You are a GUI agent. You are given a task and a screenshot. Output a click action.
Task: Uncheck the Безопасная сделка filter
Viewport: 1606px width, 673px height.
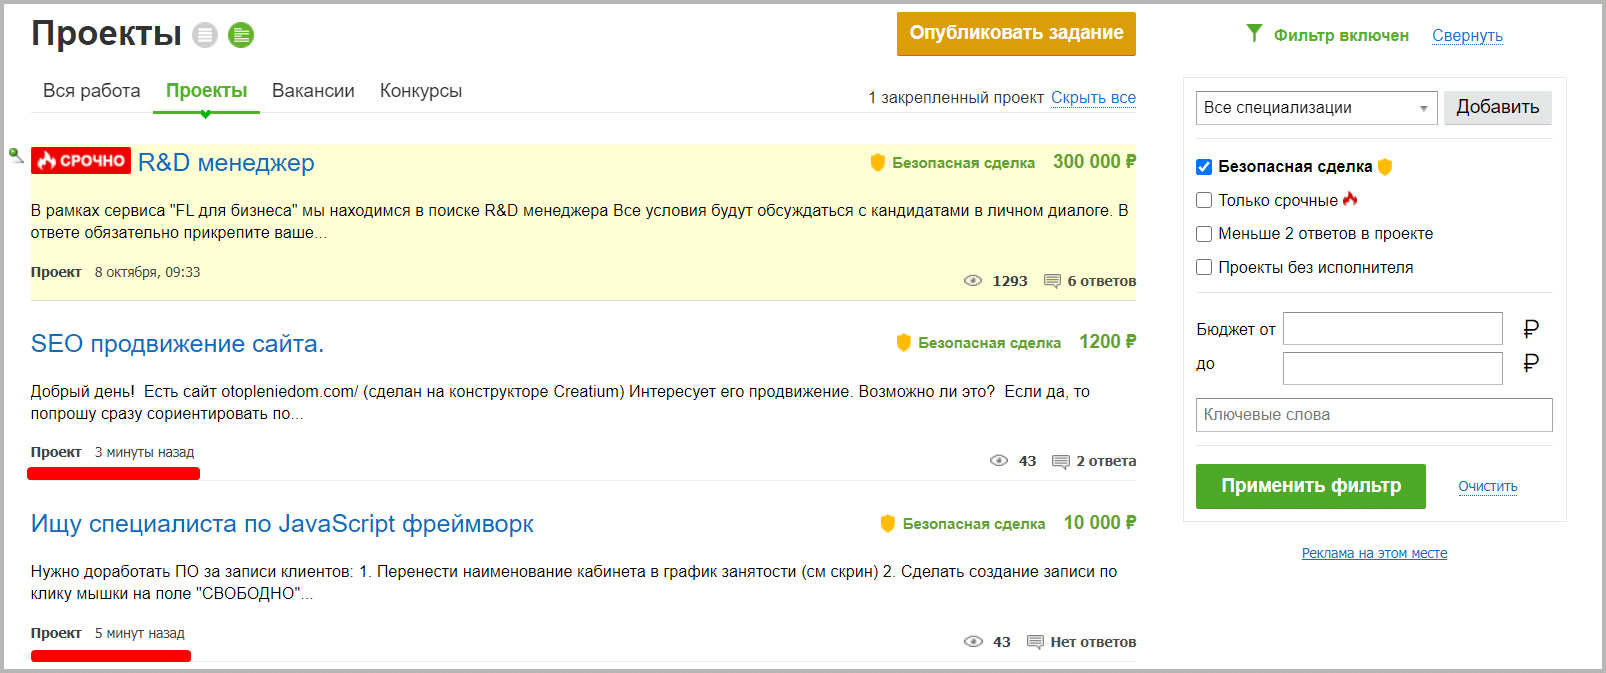1204,167
